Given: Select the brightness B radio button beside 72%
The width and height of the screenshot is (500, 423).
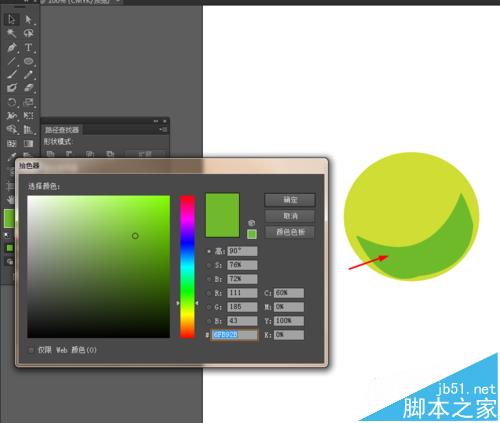Looking at the screenshot, I should point(209,279).
